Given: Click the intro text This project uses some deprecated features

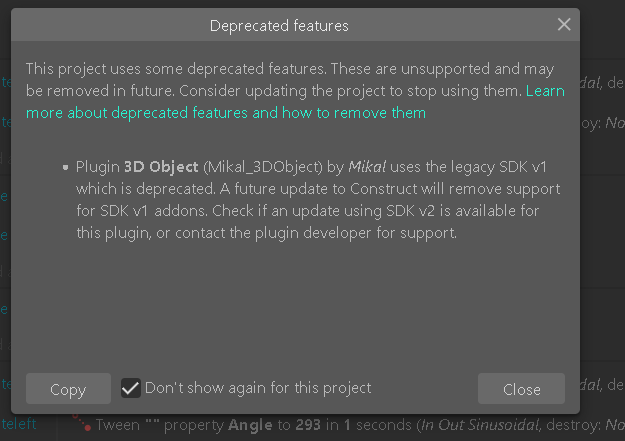Looking at the screenshot, I should (x=176, y=69).
